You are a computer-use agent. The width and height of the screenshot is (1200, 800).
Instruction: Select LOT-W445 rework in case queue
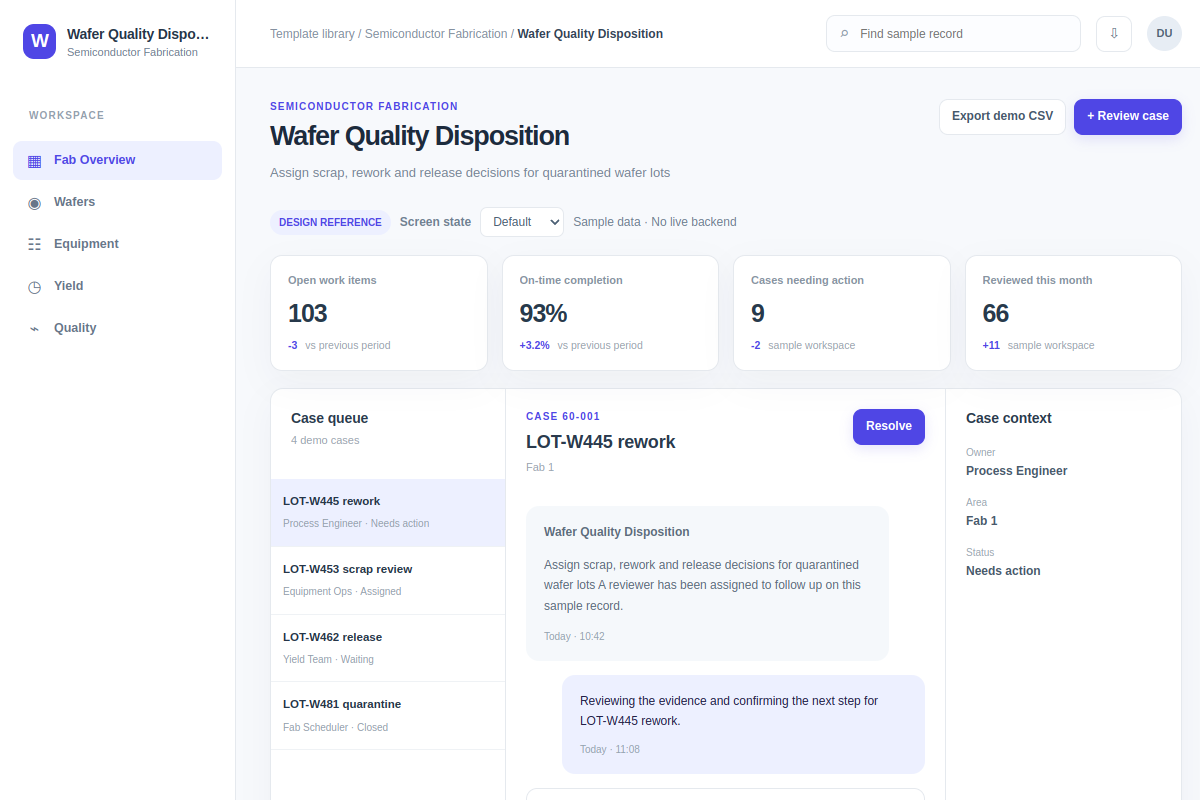(x=388, y=512)
